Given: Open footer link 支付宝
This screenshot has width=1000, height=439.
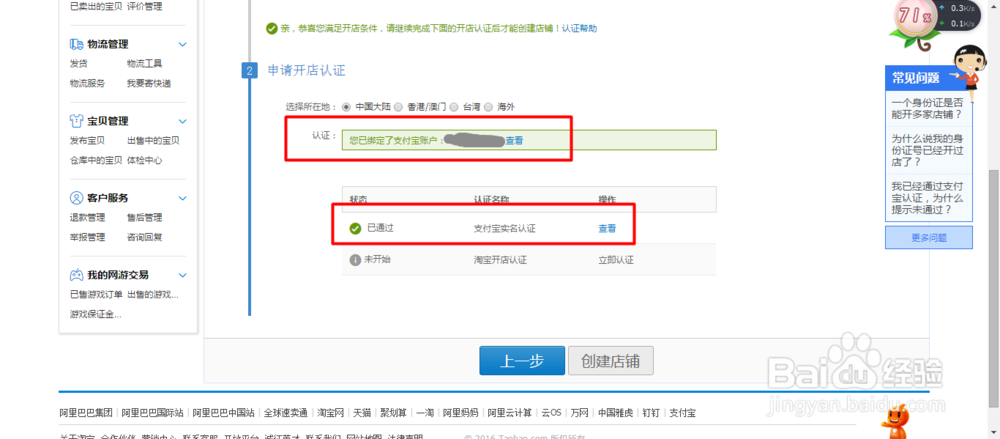Looking at the screenshot, I should tap(682, 413).
